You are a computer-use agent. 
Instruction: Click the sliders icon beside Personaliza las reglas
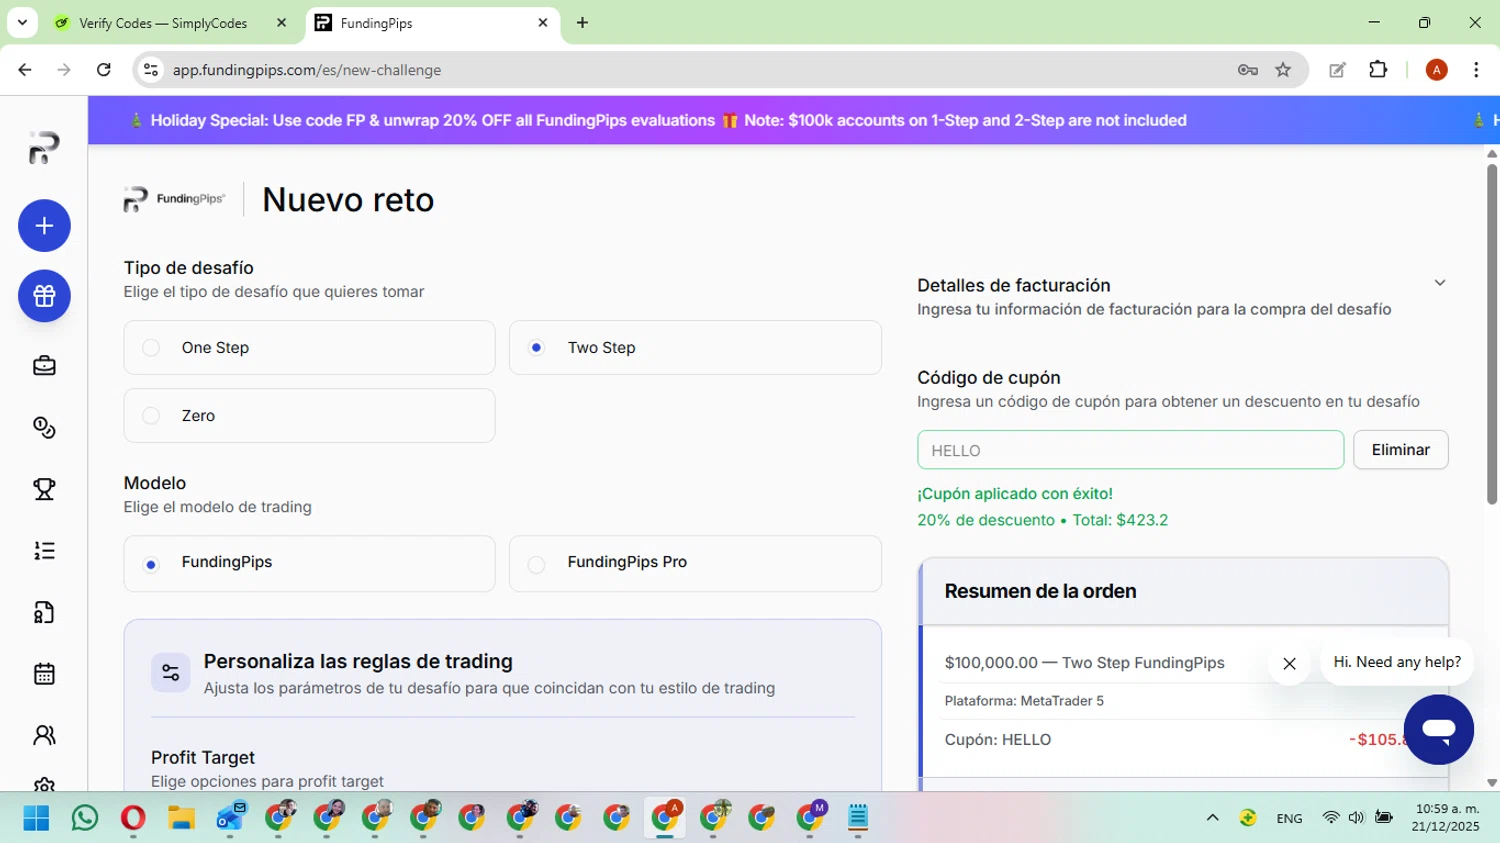tap(171, 673)
